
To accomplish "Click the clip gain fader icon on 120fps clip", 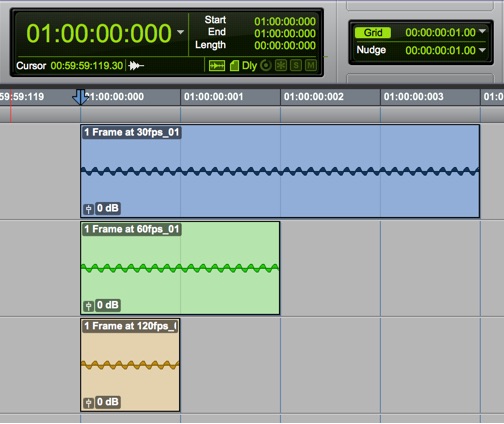I will click(88, 402).
